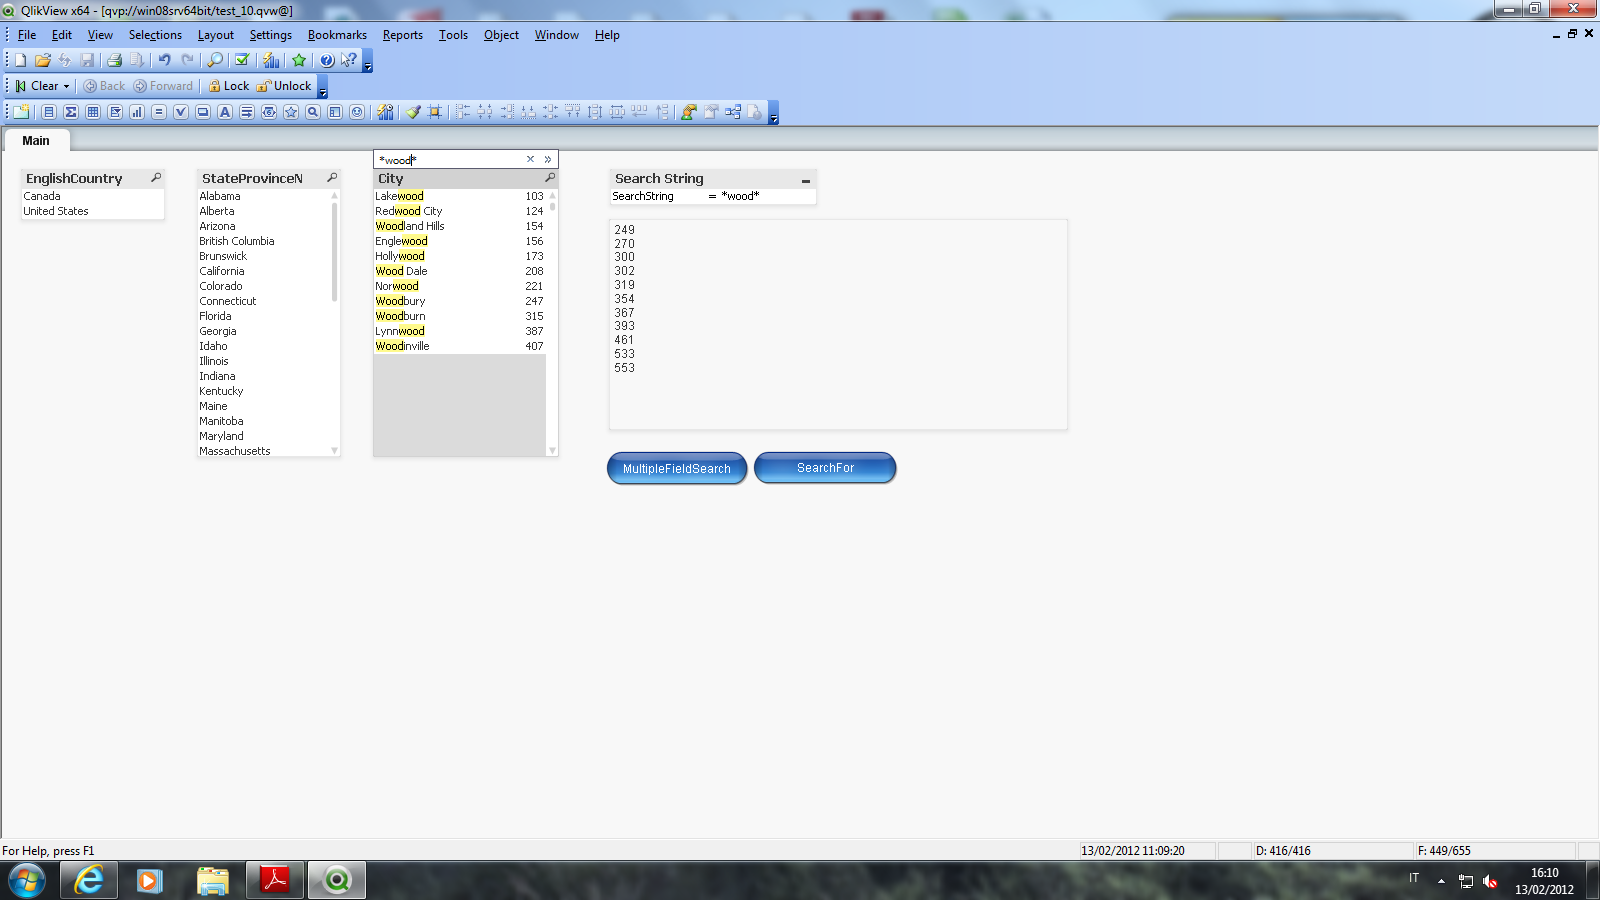
Task: Select the Format Painter brush icon
Action: [x=413, y=112]
